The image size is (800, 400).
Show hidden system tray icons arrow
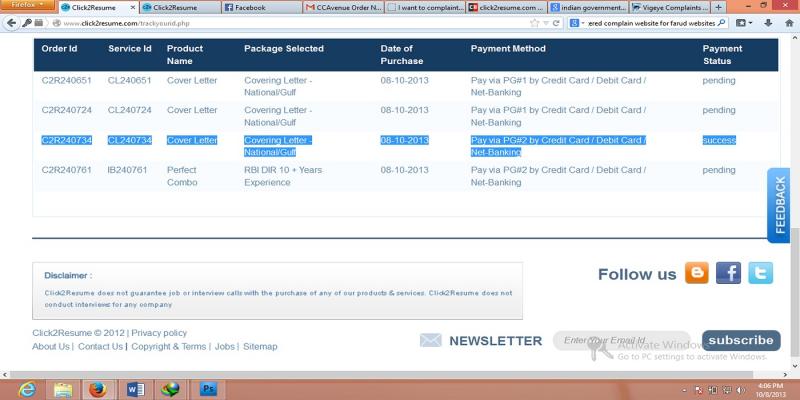coord(685,390)
